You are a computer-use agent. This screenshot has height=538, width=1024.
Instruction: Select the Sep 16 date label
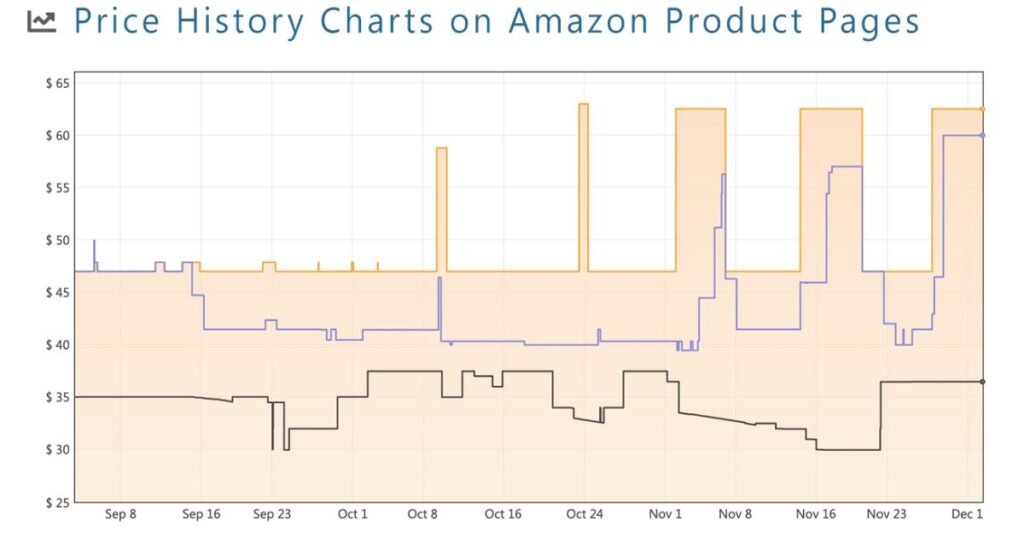(201, 514)
